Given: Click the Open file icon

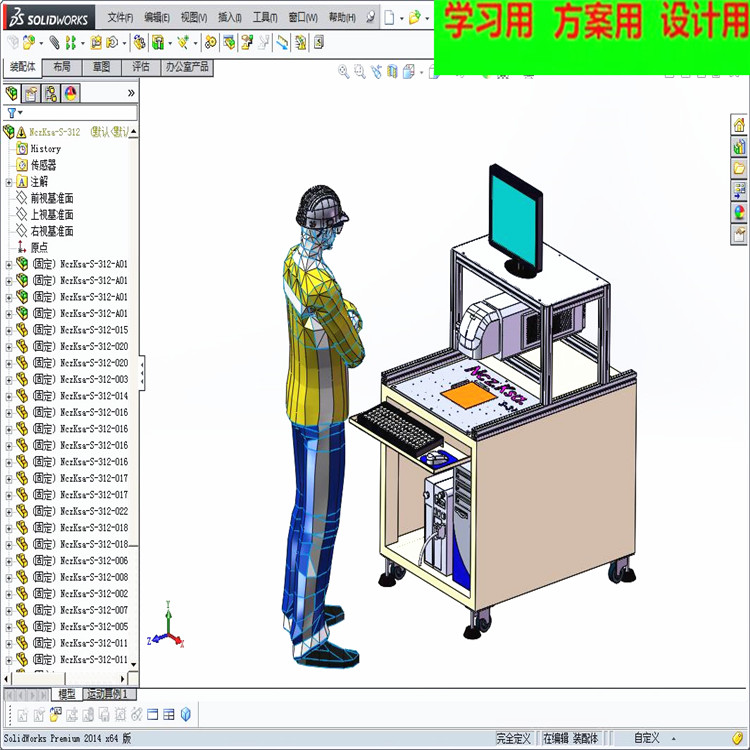Looking at the screenshot, I should 415,18.
